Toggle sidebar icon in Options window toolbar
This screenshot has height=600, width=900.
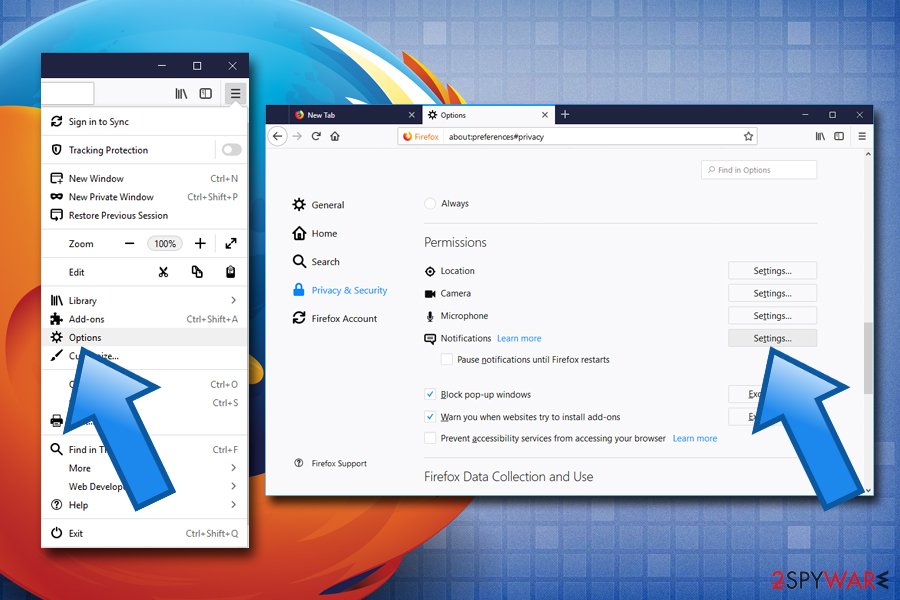839,136
